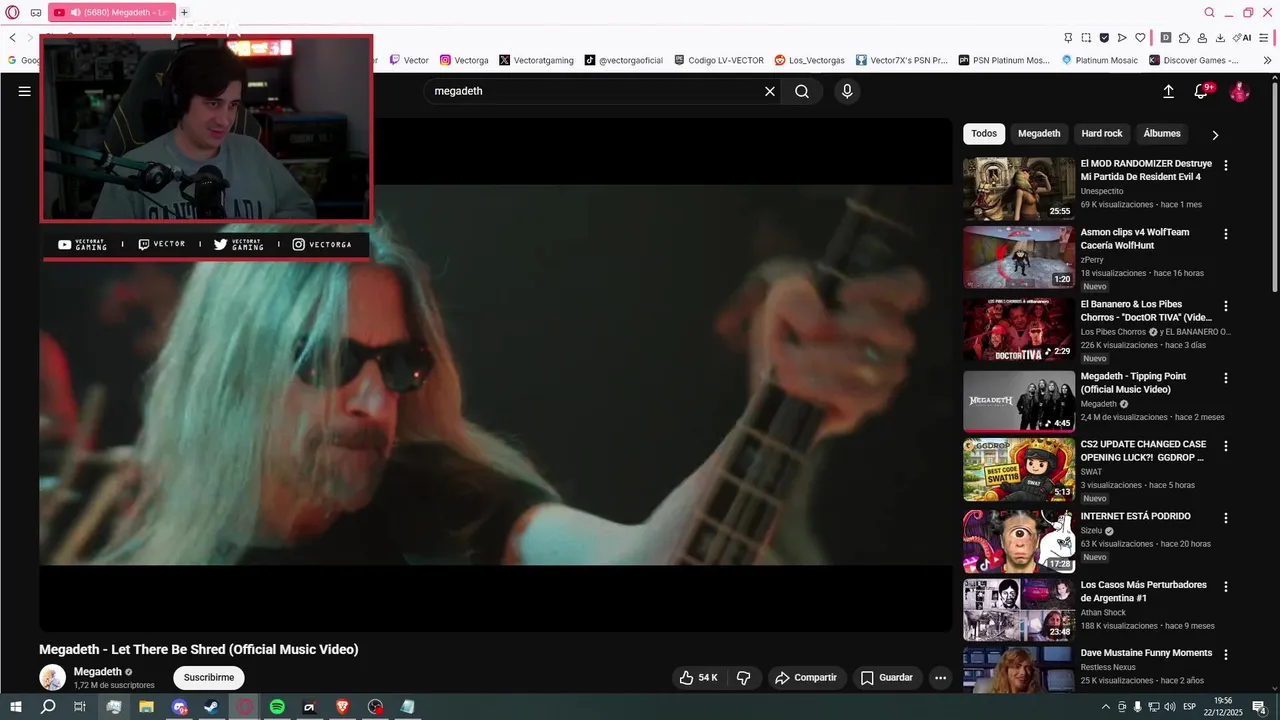Select the Todos filter chip

click(x=984, y=133)
